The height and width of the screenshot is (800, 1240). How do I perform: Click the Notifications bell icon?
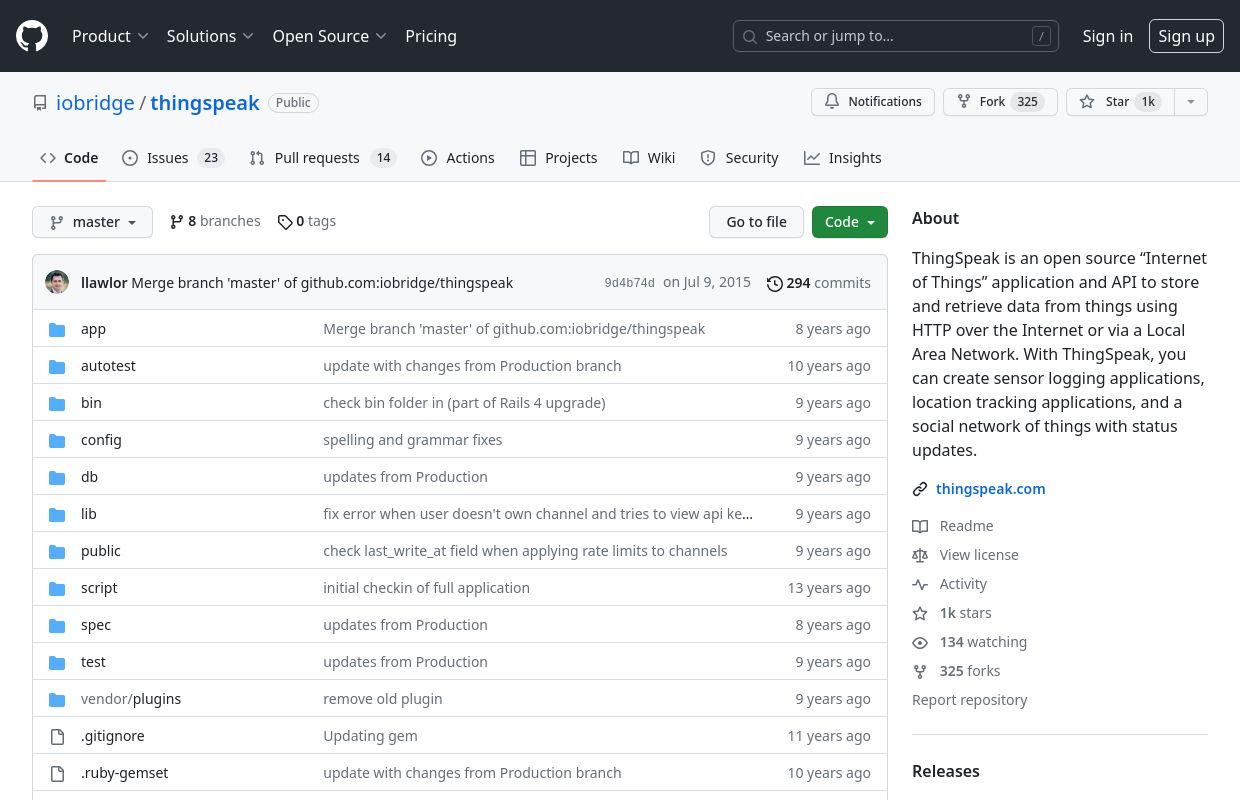(832, 102)
